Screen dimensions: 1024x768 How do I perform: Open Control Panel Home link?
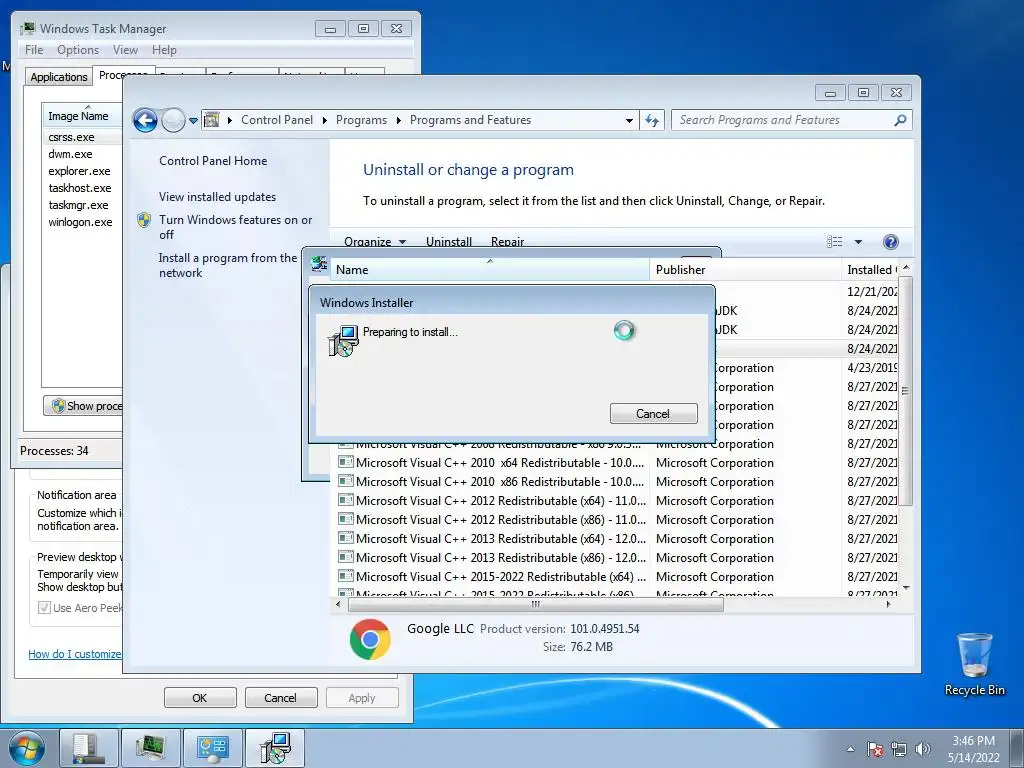point(213,161)
